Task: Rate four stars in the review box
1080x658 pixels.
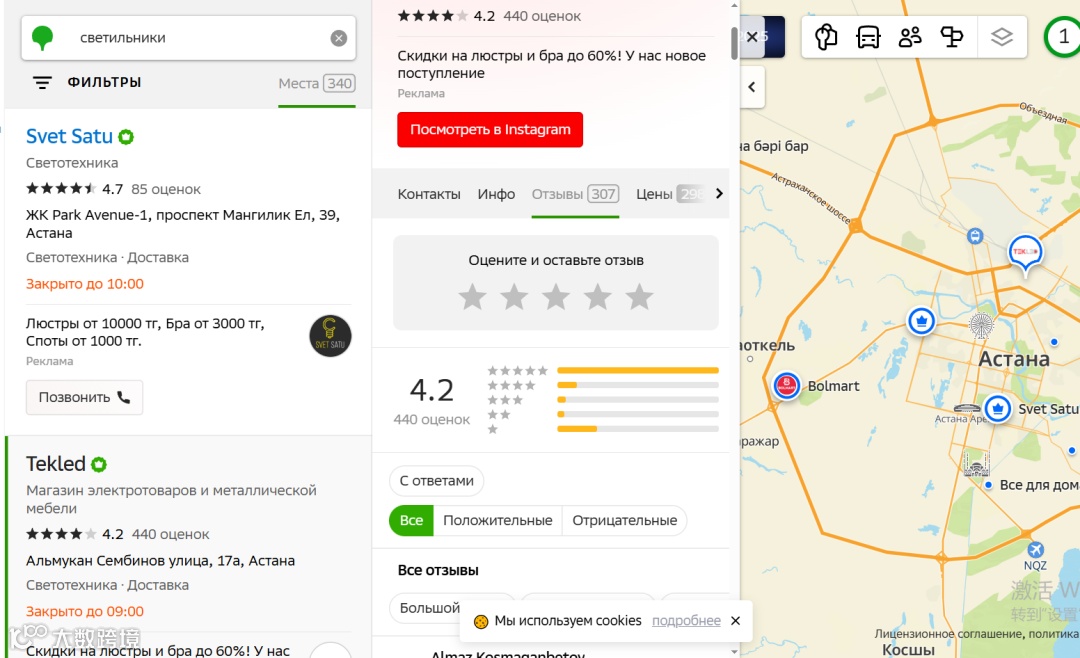Action: (x=597, y=297)
